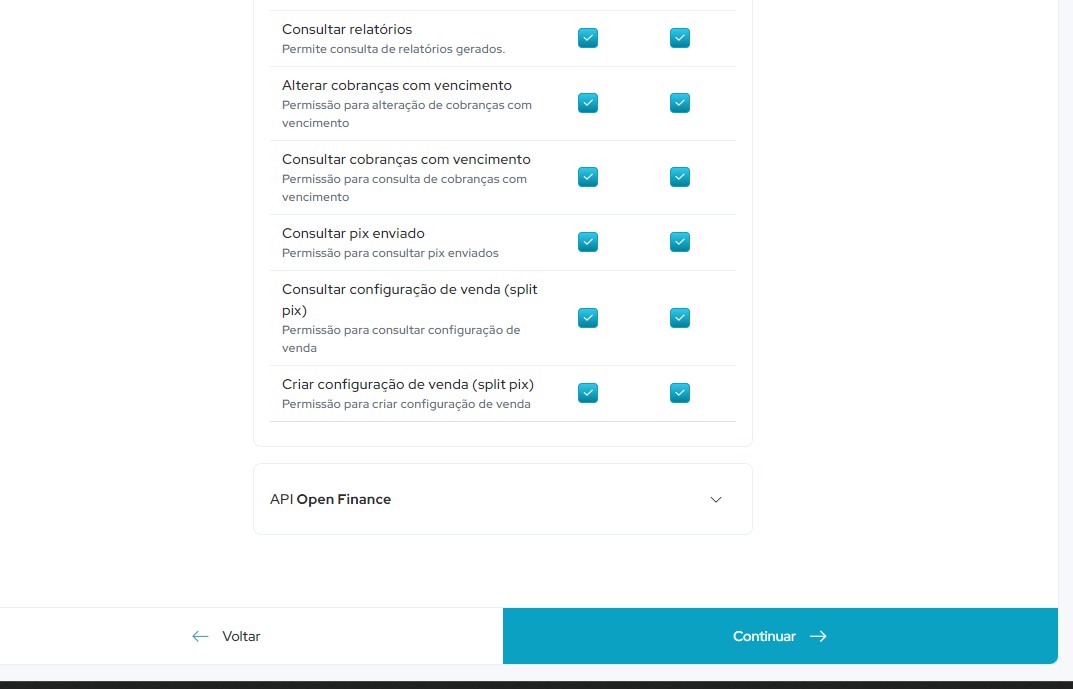Screen dimensions: 1073x689
Task: Toggle first checkbox for Alterar cobranças com vencimento
Action: 588,103
